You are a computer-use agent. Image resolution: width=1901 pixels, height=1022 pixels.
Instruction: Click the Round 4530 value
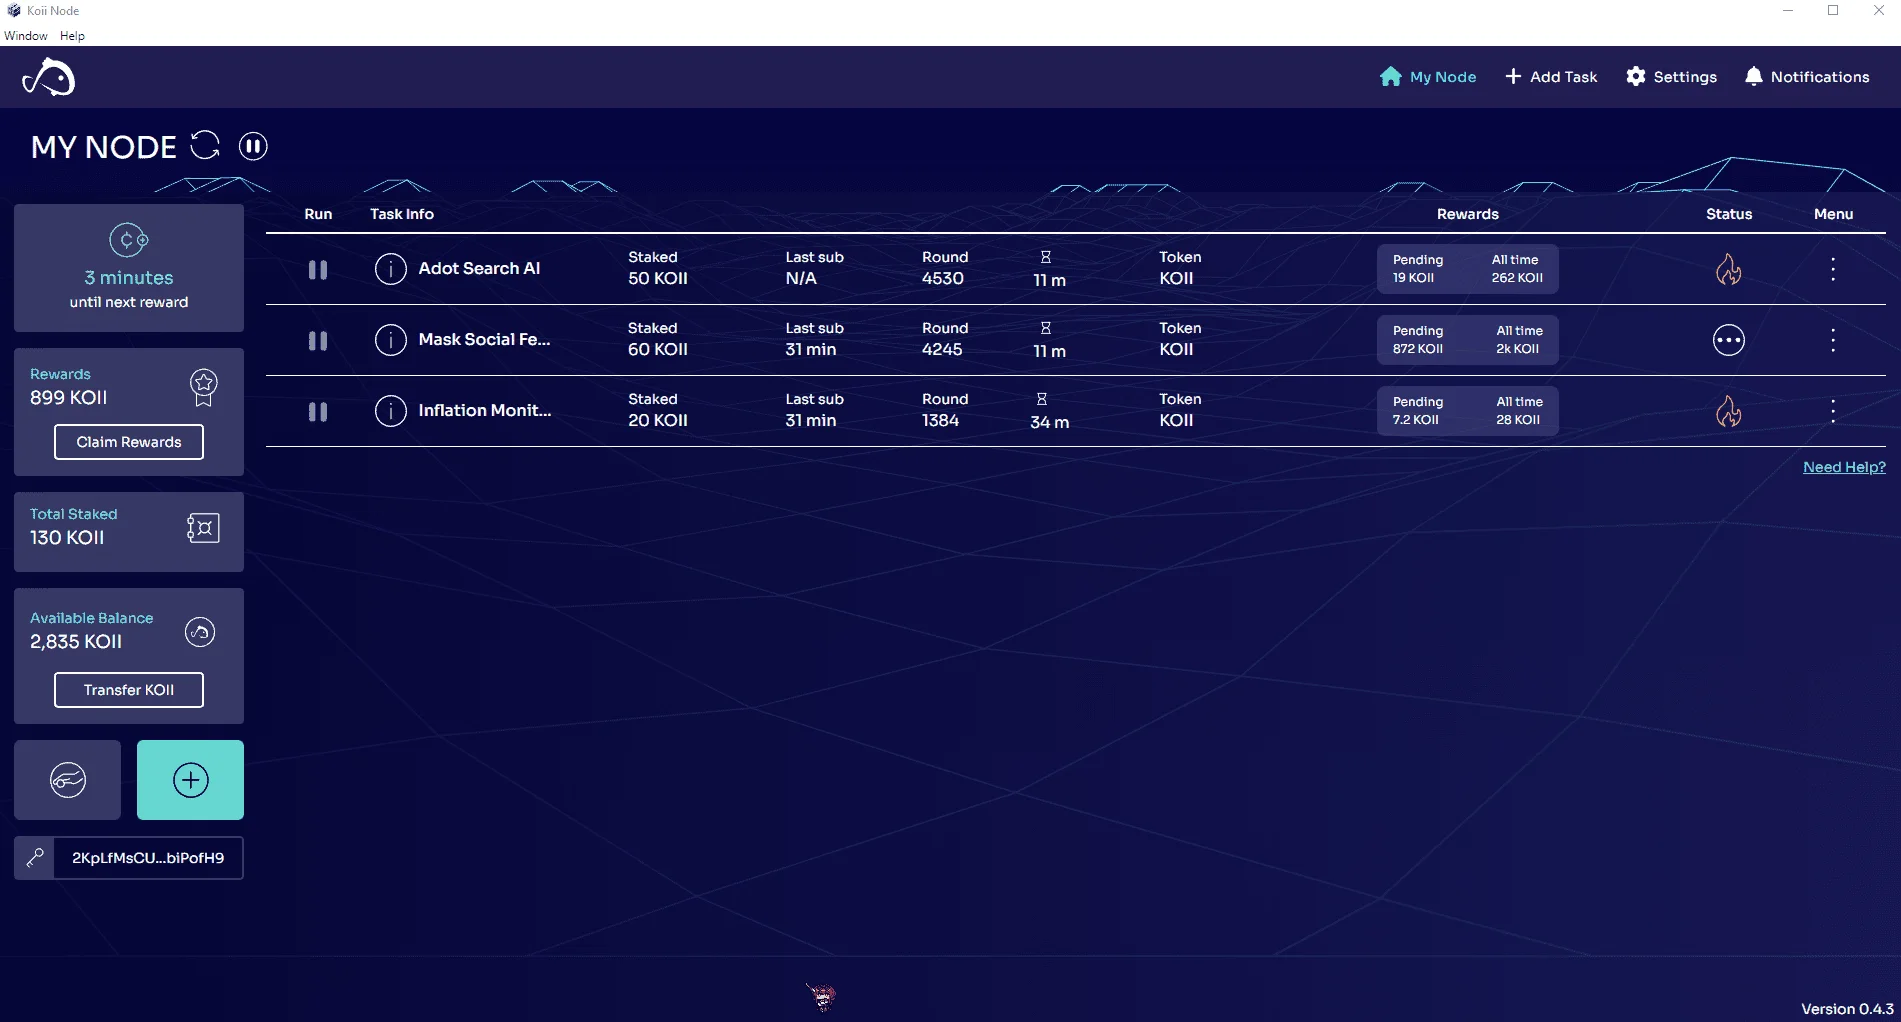pos(943,279)
